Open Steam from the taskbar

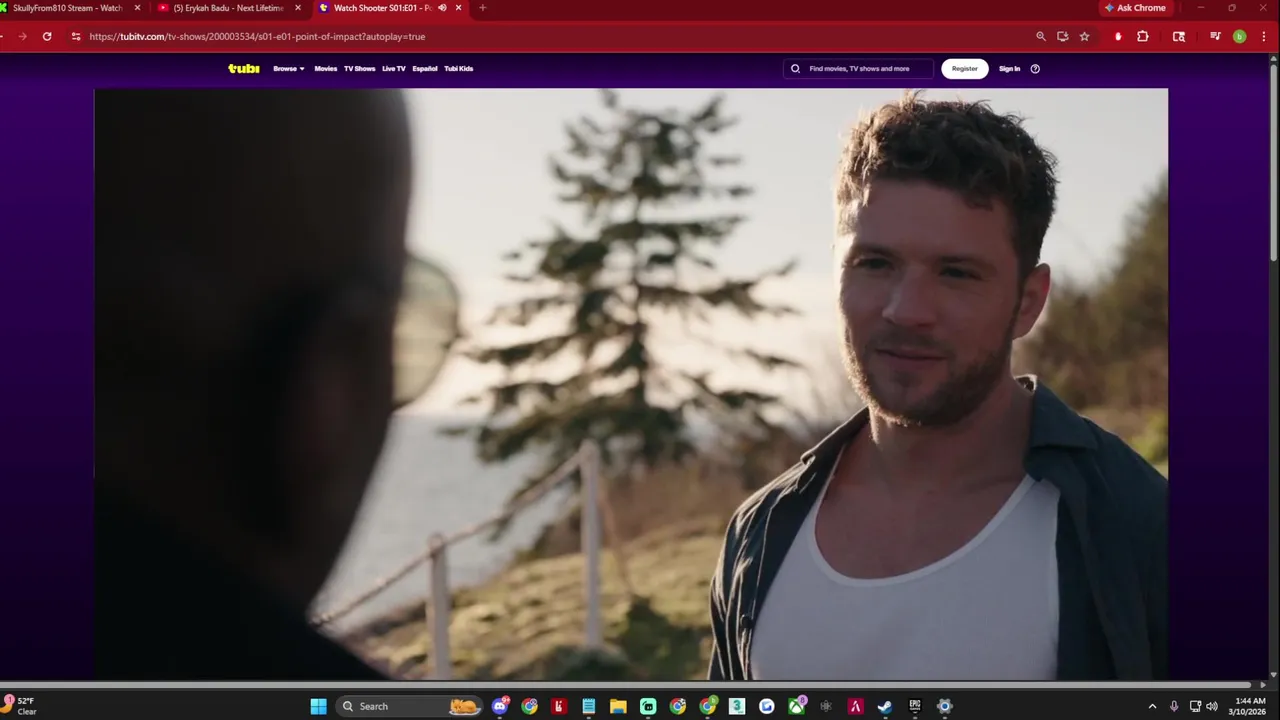[x=885, y=707]
